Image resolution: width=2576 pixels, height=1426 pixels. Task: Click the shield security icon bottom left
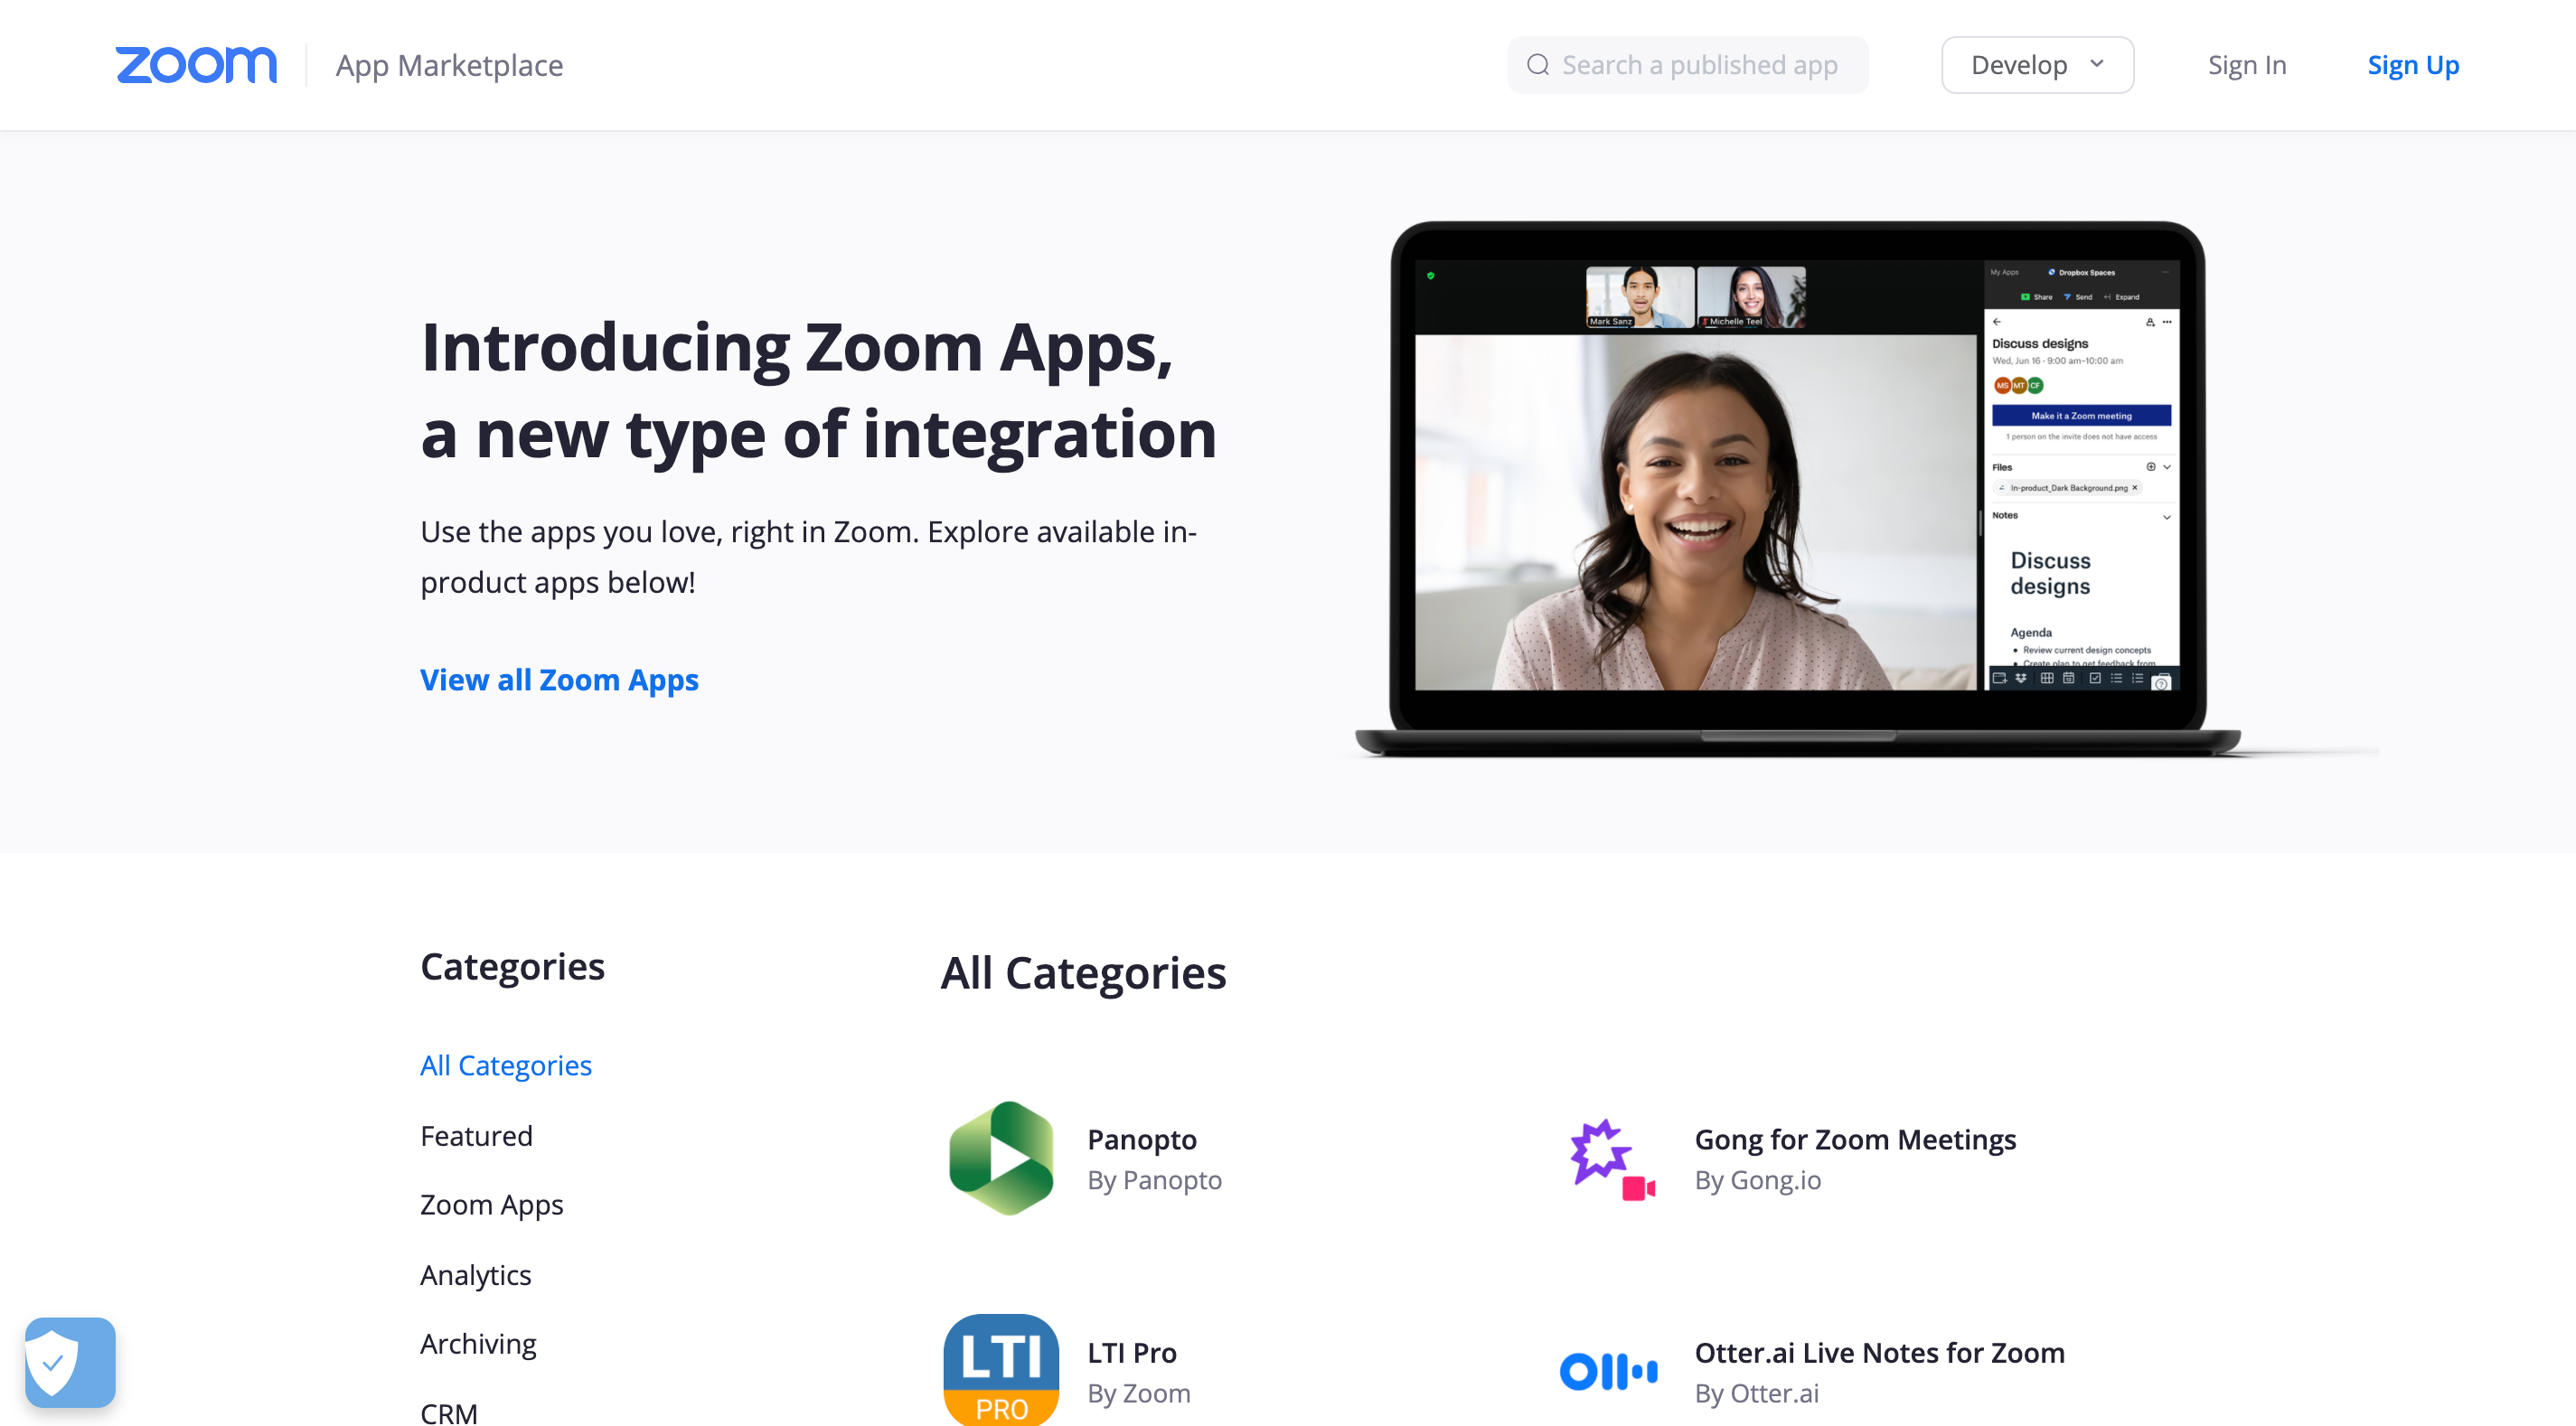coord(69,1363)
